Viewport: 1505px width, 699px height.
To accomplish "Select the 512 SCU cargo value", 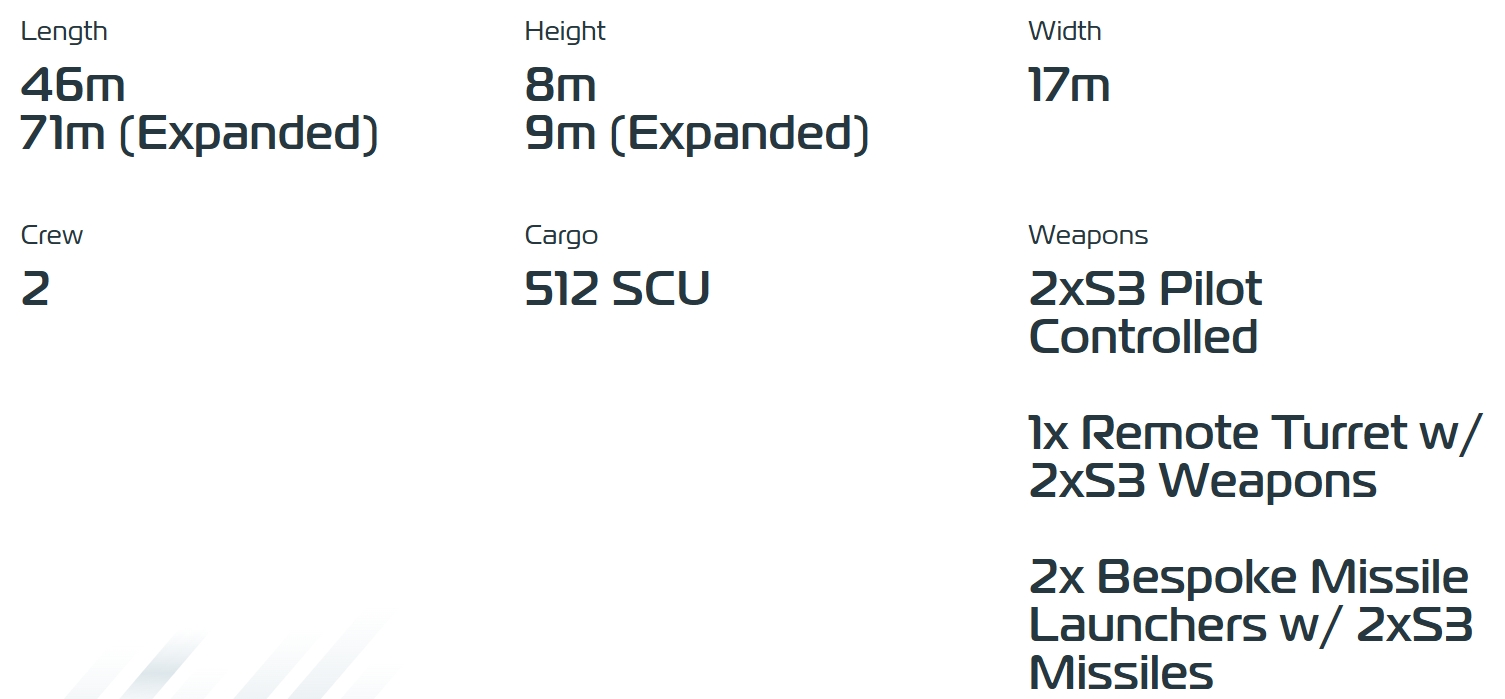I will pyautogui.click(x=617, y=290).
